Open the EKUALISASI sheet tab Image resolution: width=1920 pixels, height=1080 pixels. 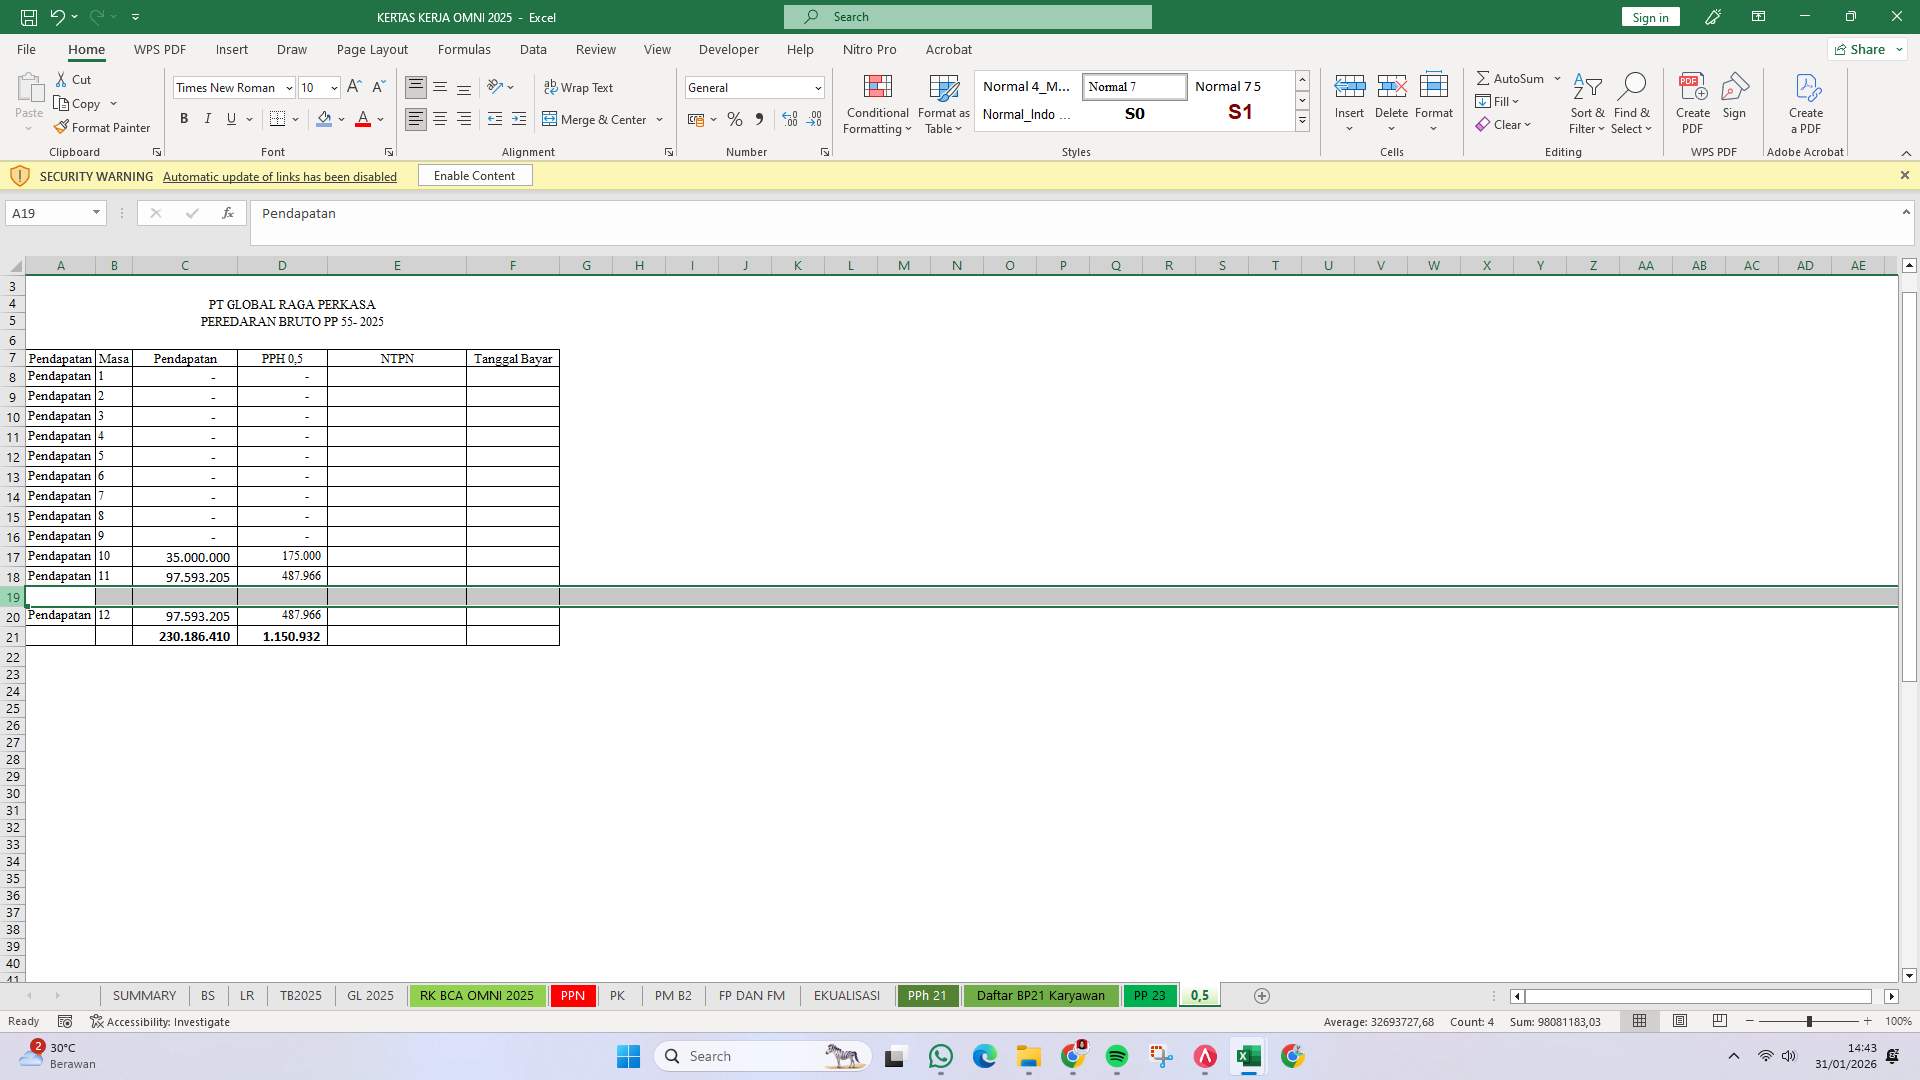[x=846, y=995]
